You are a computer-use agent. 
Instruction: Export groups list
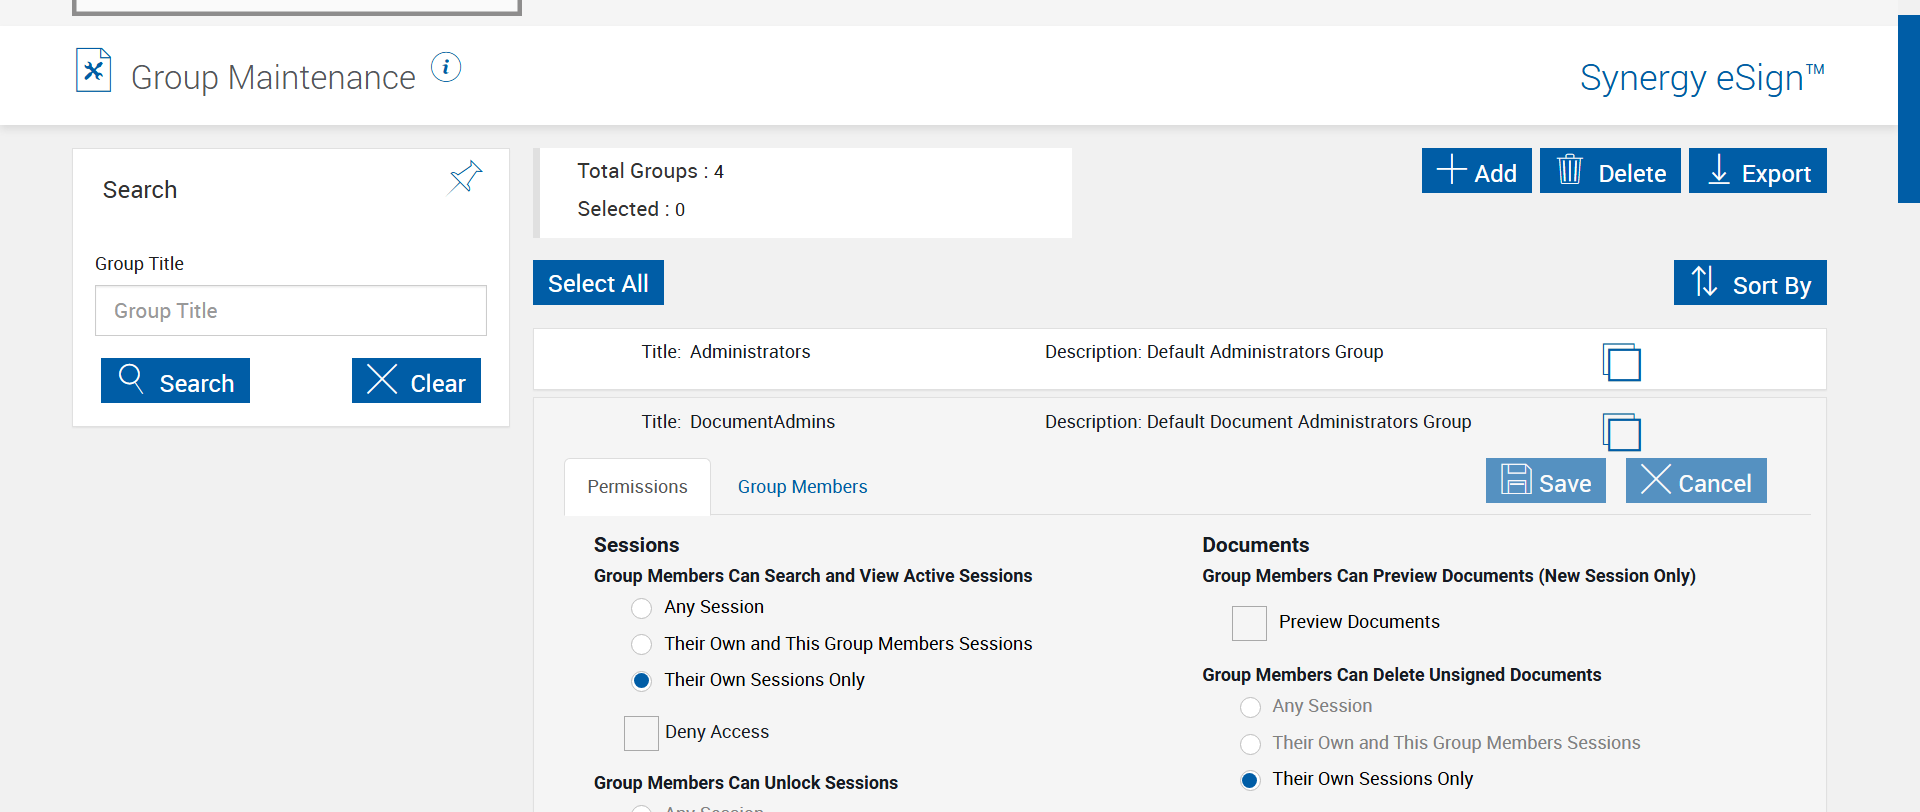point(1757,171)
